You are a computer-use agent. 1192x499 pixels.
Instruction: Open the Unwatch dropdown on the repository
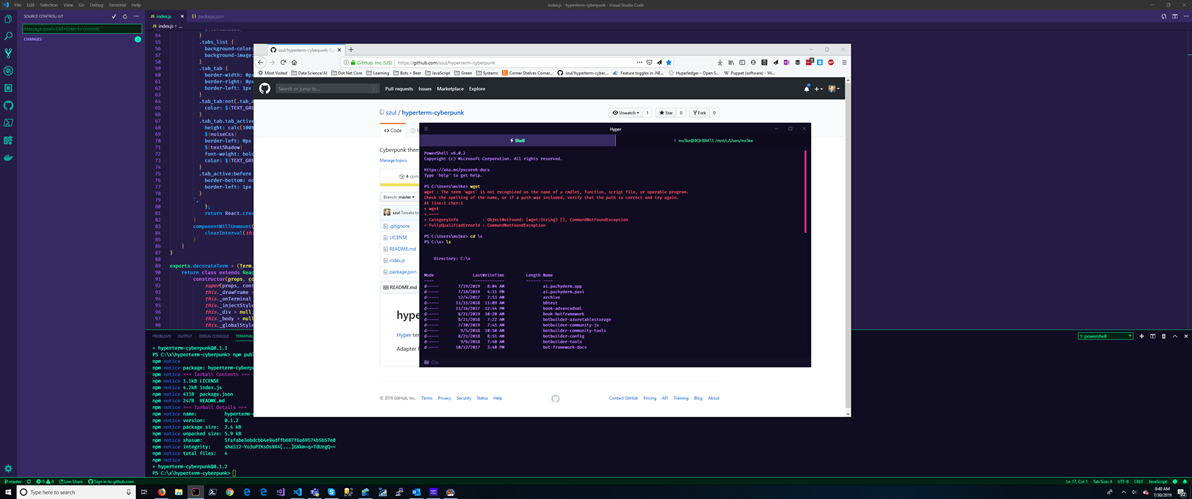[x=626, y=113]
